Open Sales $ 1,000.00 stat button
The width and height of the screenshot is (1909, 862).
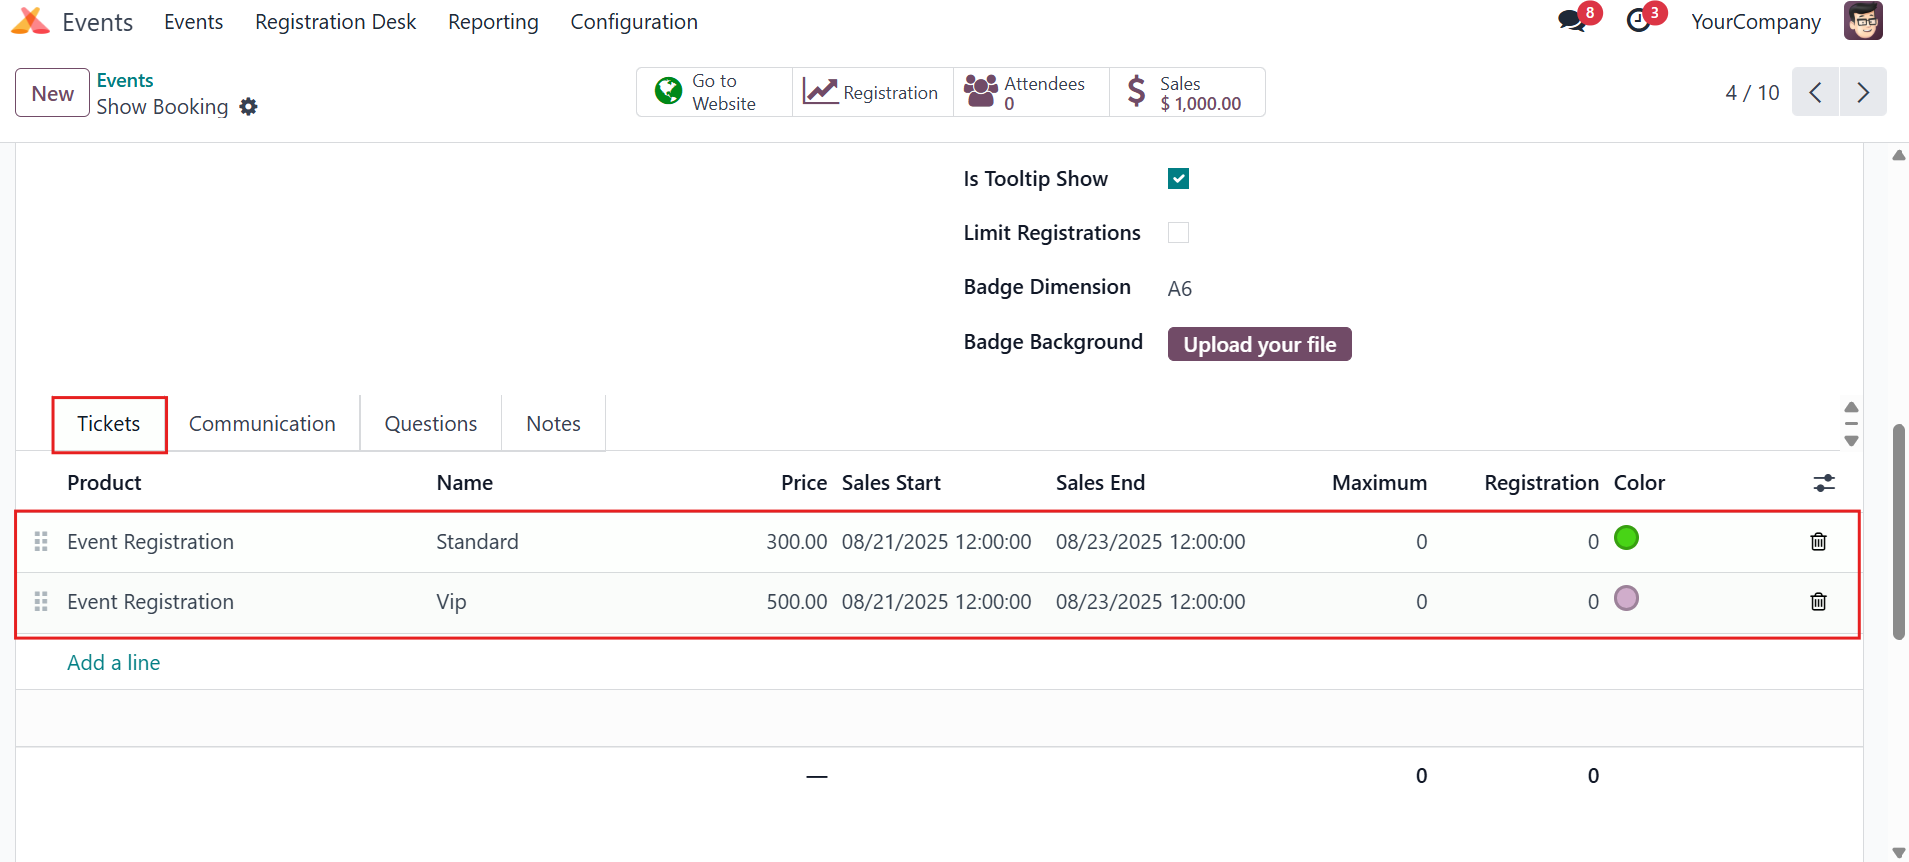[x=1187, y=92]
